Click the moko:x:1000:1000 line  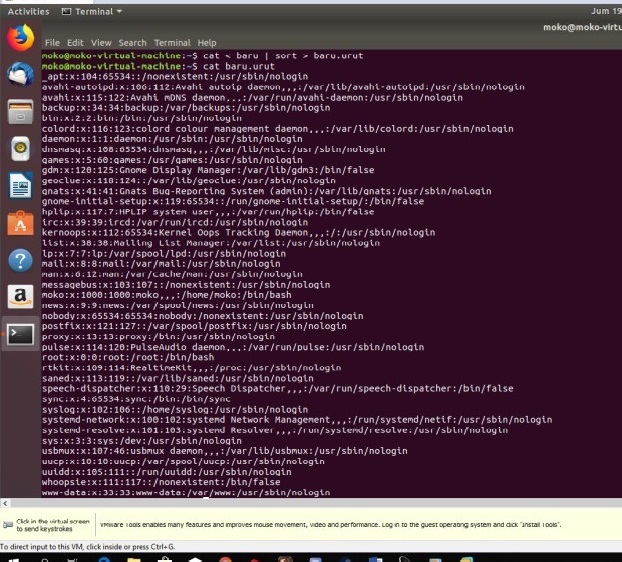(167, 295)
